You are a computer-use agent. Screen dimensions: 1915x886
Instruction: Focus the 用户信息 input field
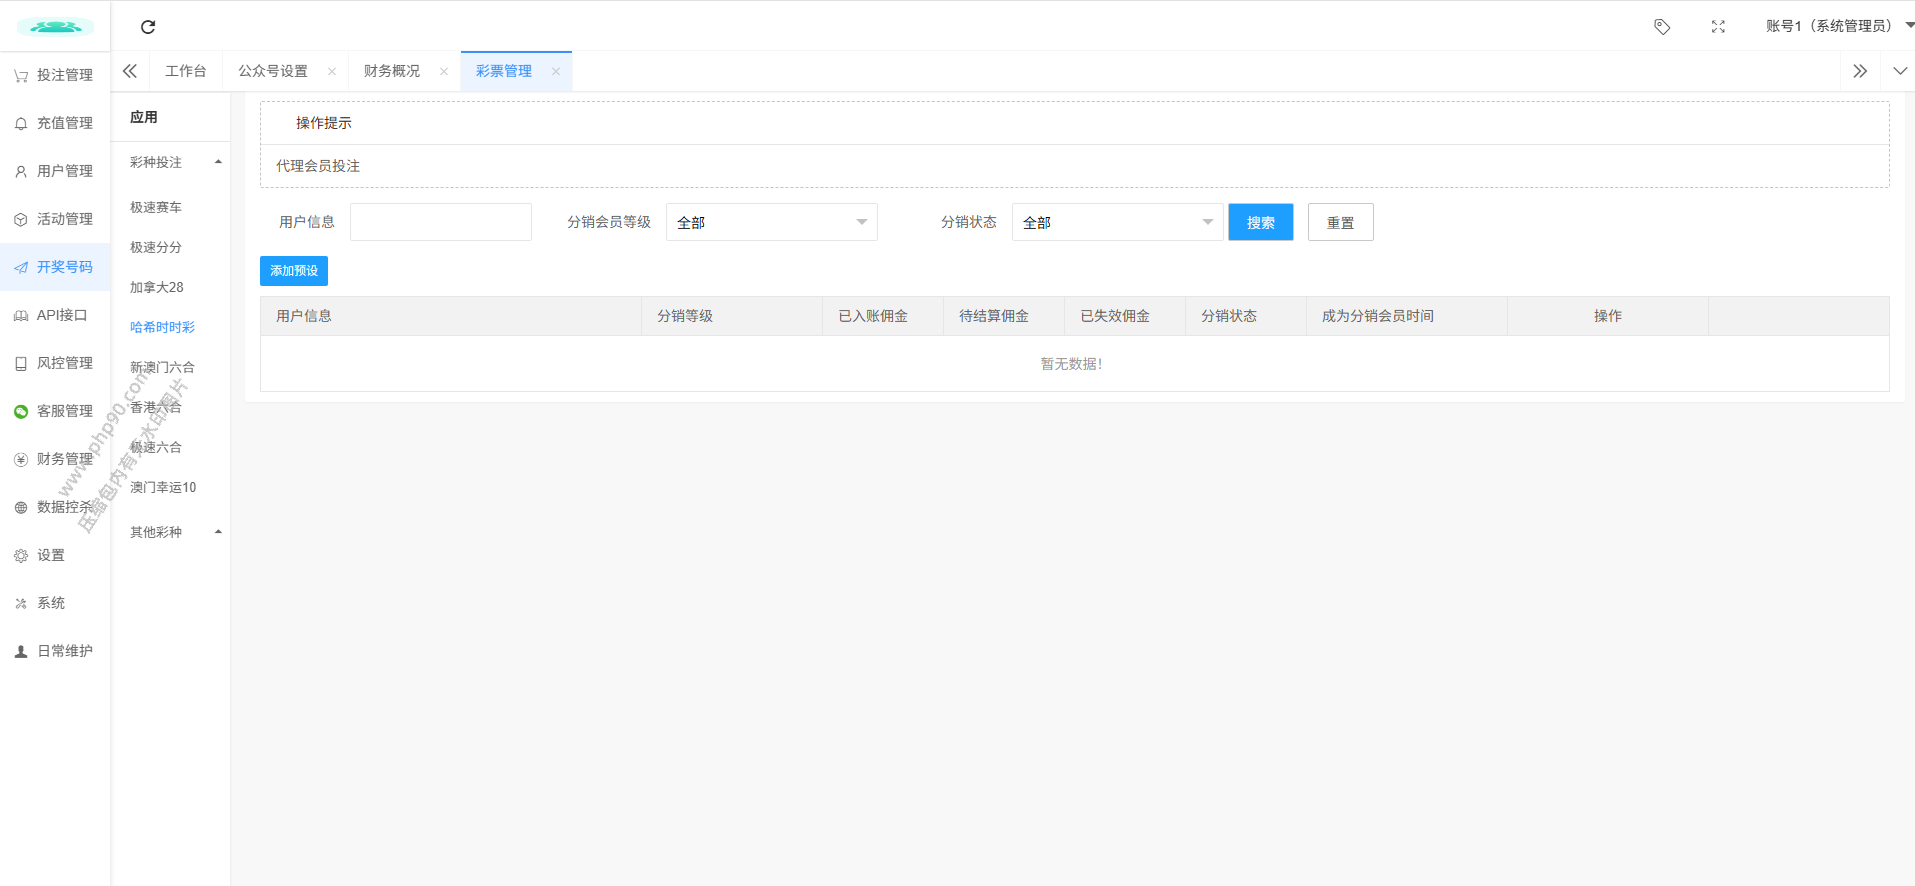coord(440,222)
